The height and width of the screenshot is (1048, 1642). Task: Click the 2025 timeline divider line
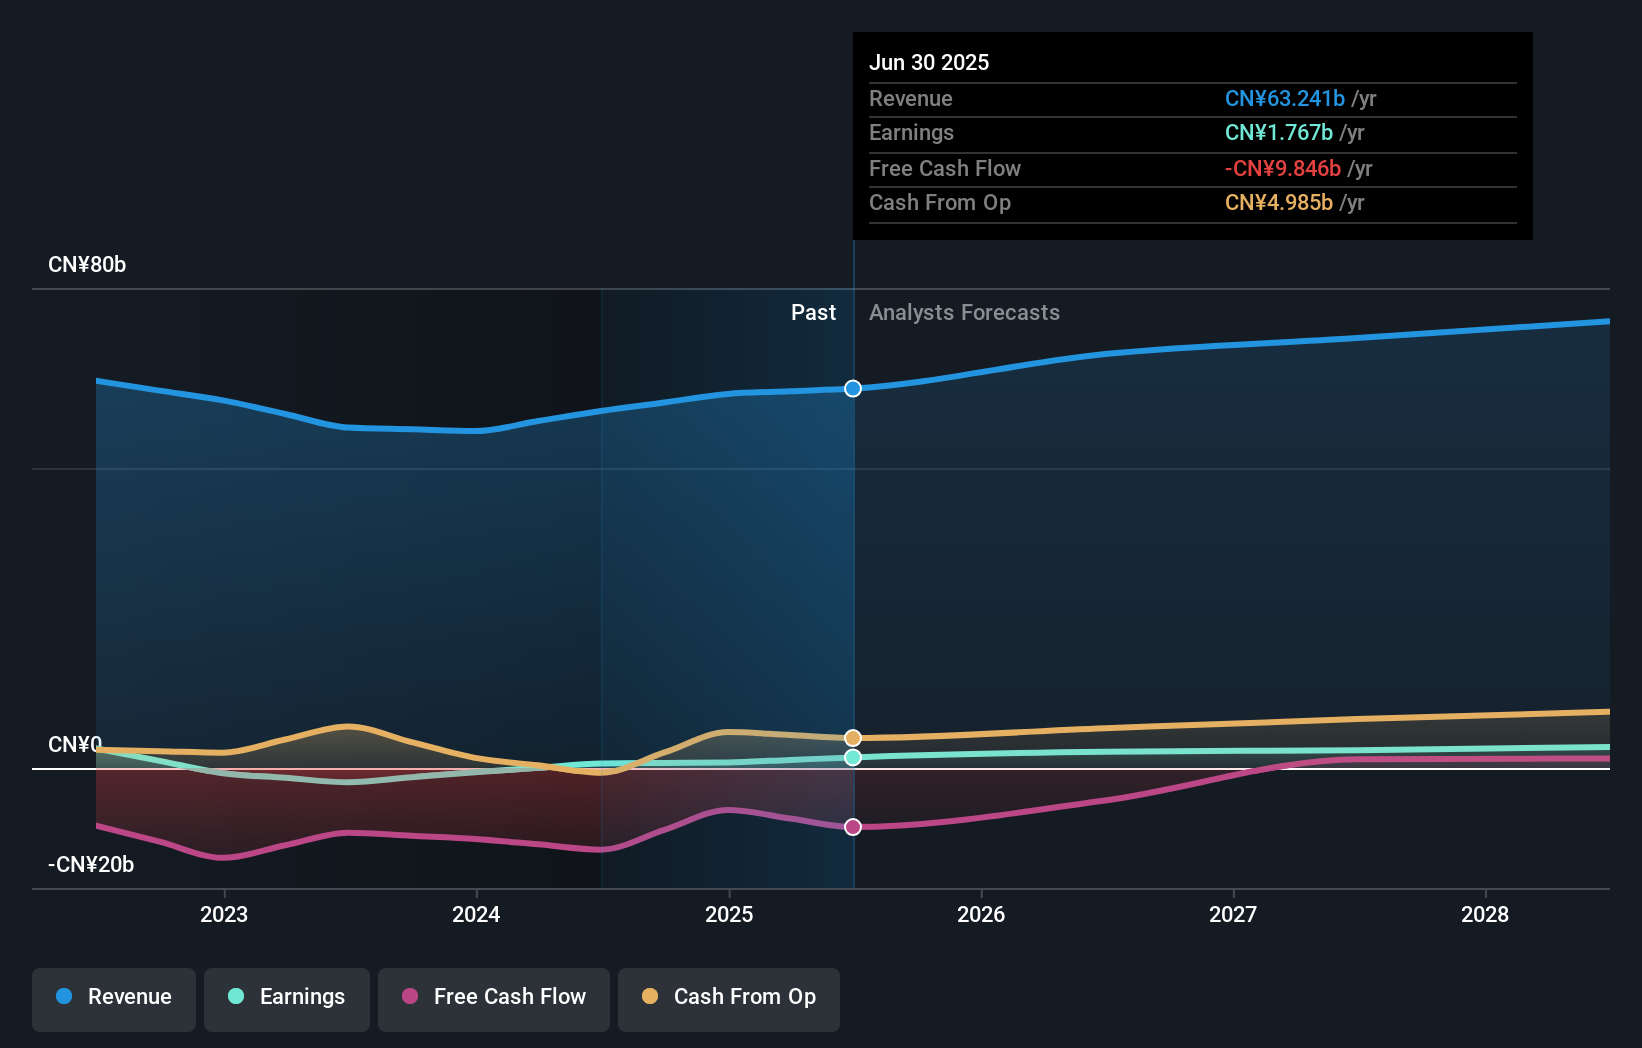click(x=853, y=600)
